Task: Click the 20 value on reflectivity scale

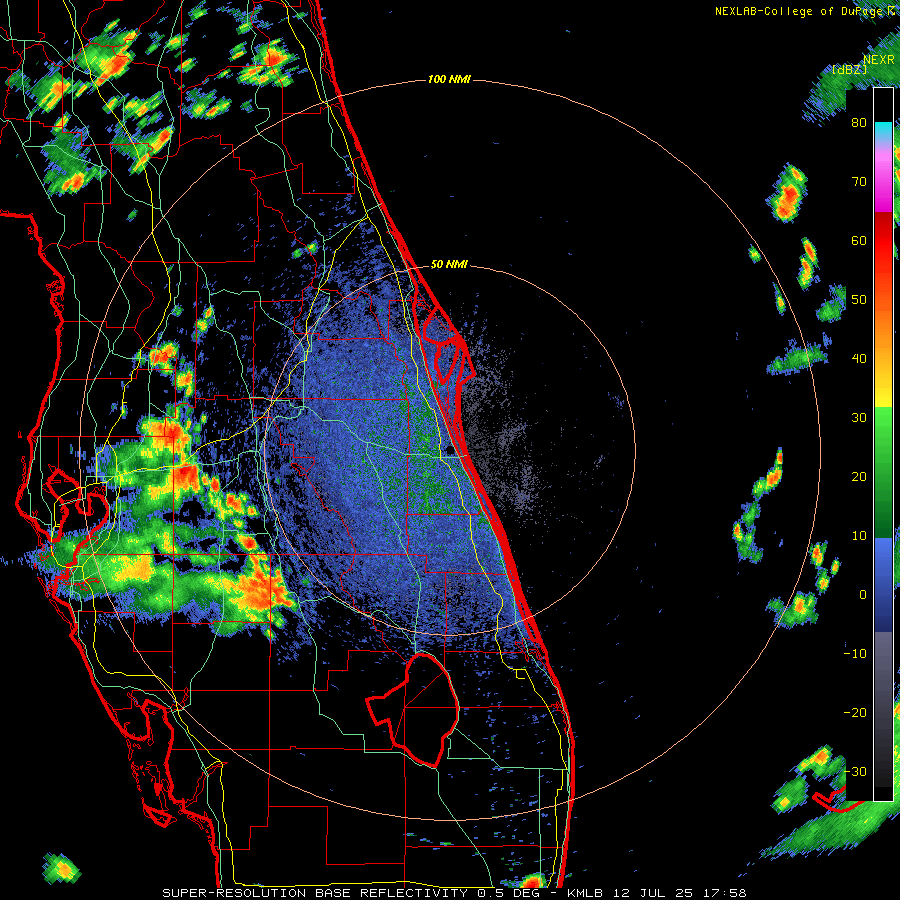Action: click(859, 476)
